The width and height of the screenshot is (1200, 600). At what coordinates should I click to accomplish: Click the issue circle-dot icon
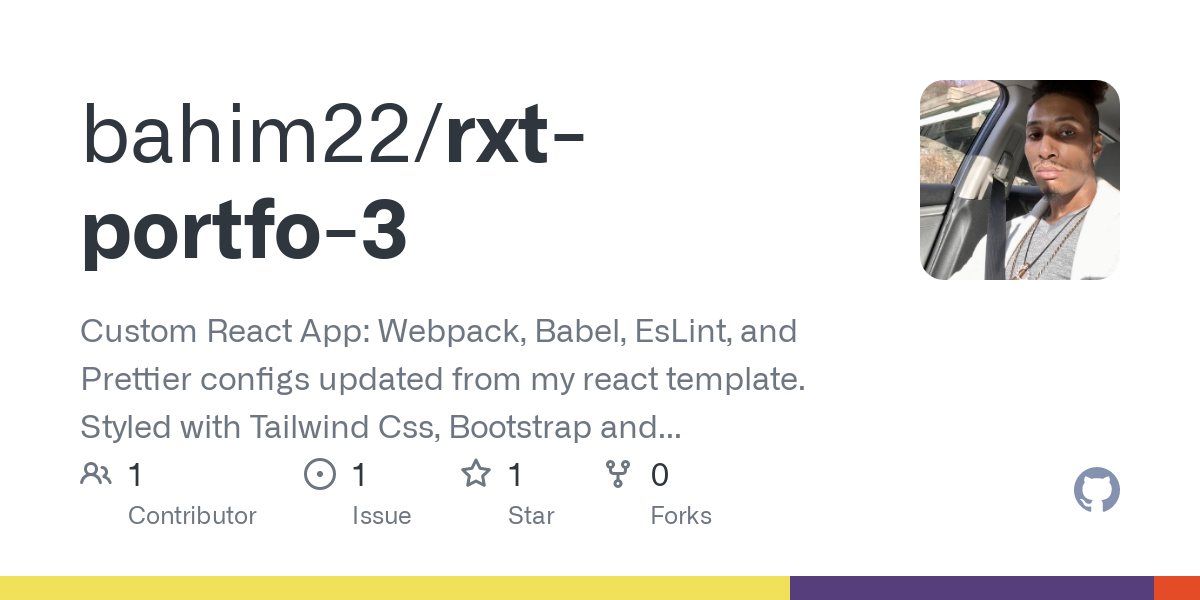(x=320, y=474)
